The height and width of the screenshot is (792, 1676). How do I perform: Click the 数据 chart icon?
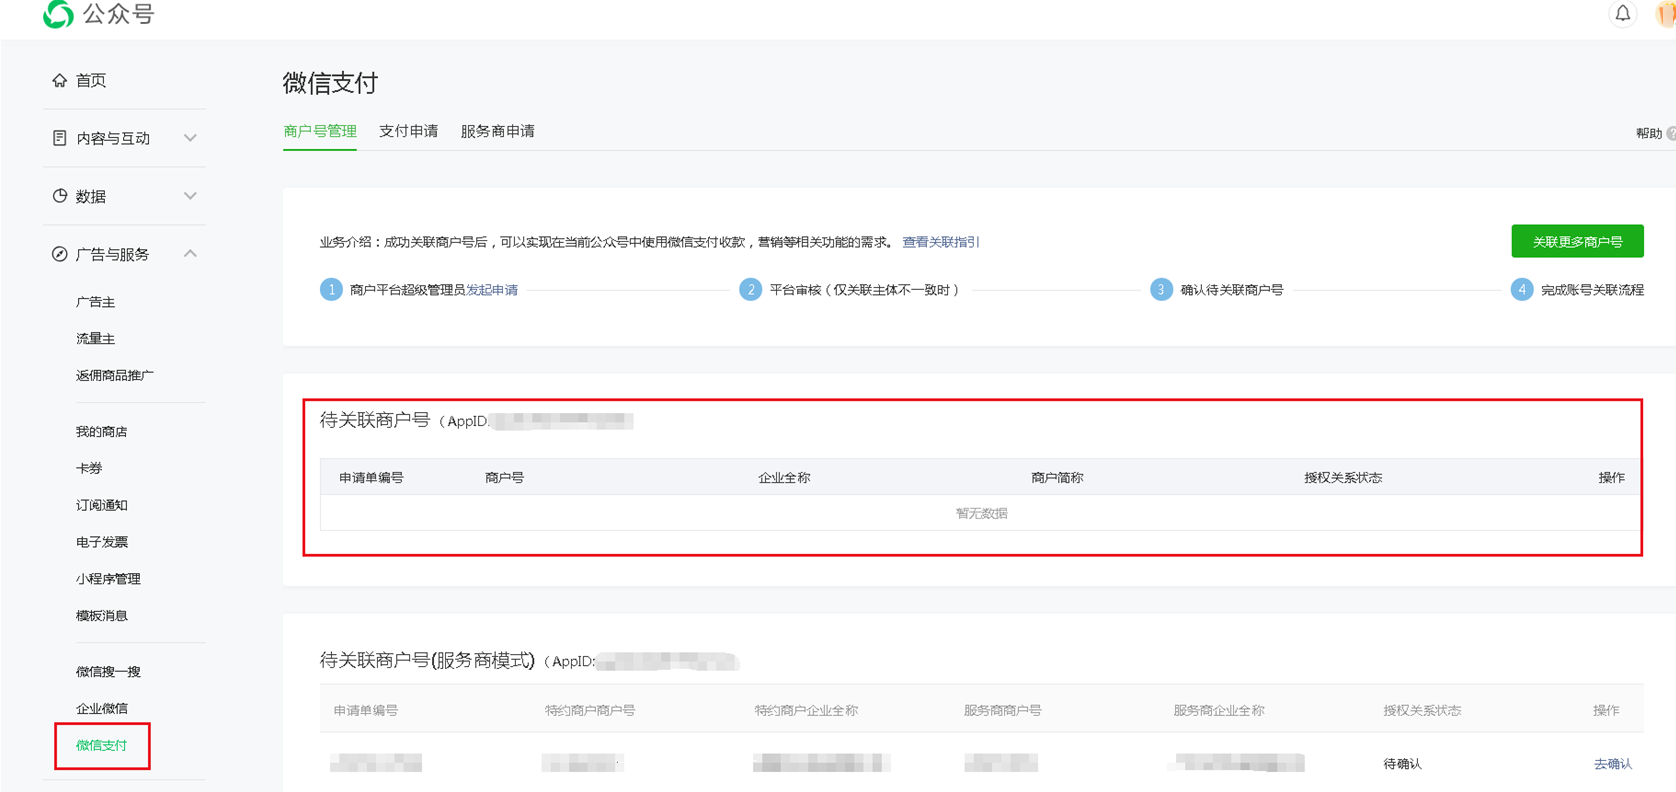pos(60,196)
